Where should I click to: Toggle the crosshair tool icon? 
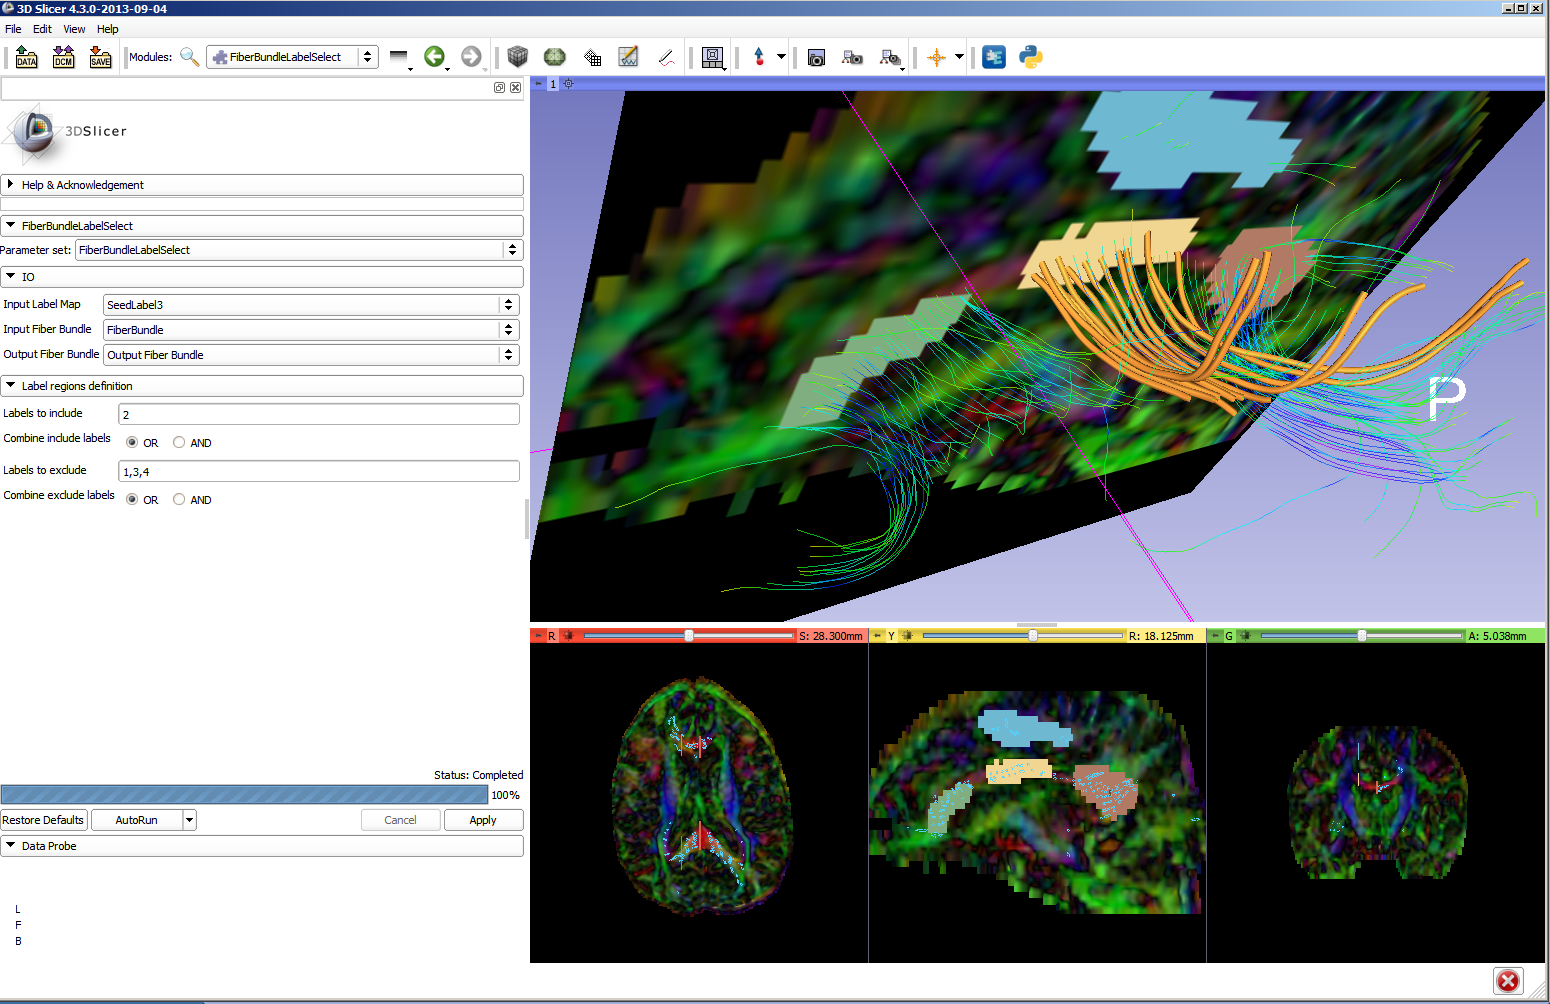[x=936, y=57]
